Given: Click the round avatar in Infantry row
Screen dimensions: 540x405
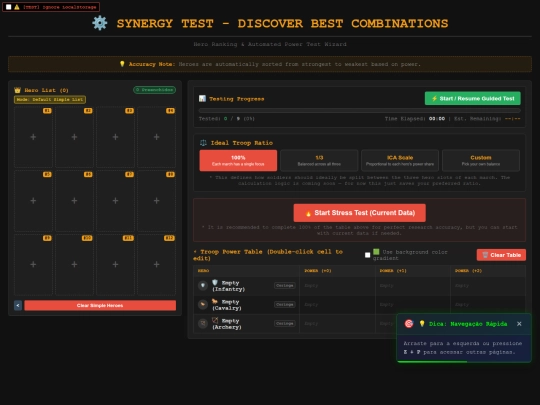Looking at the screenshot, I should click(x=203, y=285).
